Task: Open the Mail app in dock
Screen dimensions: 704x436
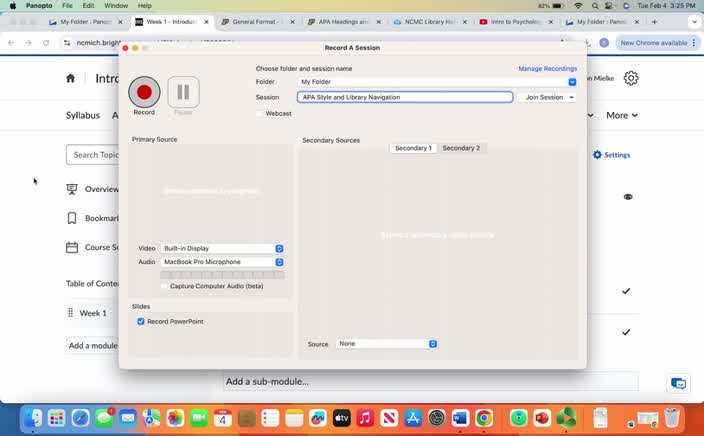Action: point(128,418)
